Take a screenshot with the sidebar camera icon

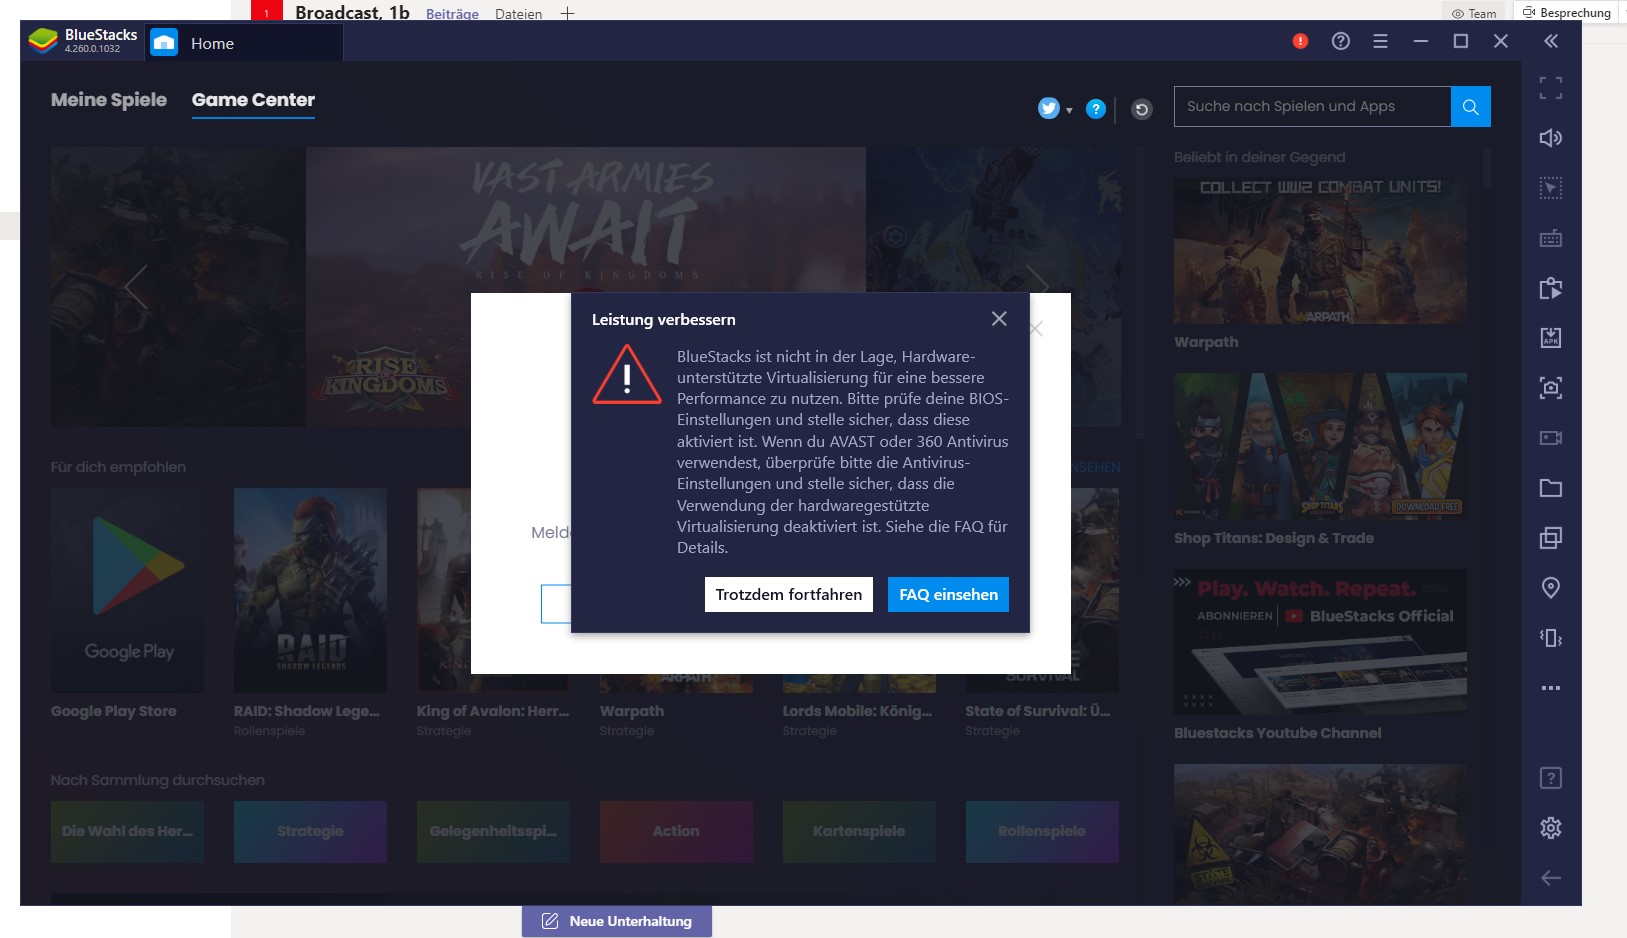pyautogui.click(x=1550, y=388)
